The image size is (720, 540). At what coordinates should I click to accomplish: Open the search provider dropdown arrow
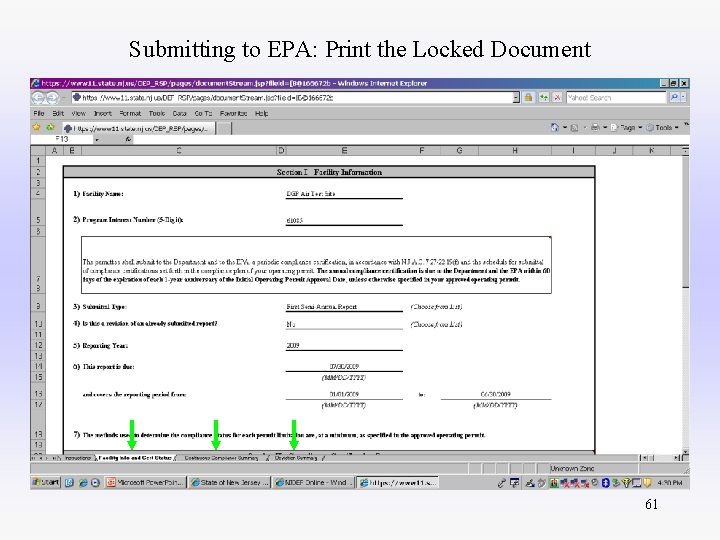684,97
